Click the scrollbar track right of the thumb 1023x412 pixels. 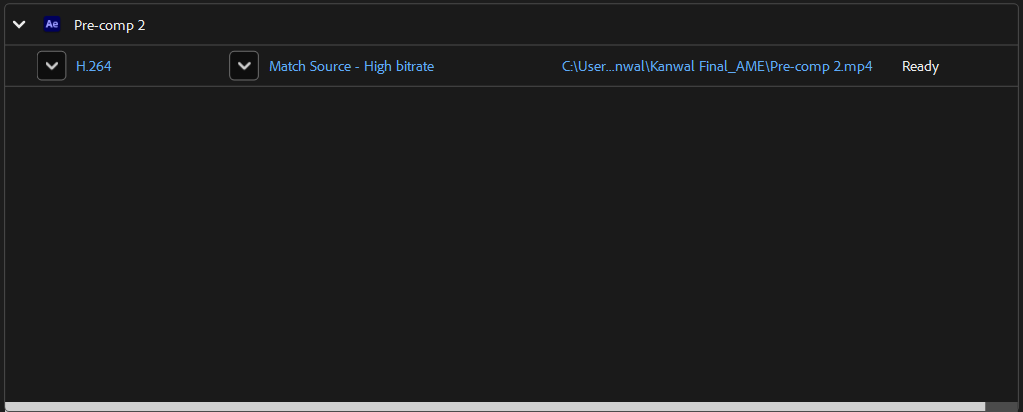pyautogui.click(x=1002, y=407)
